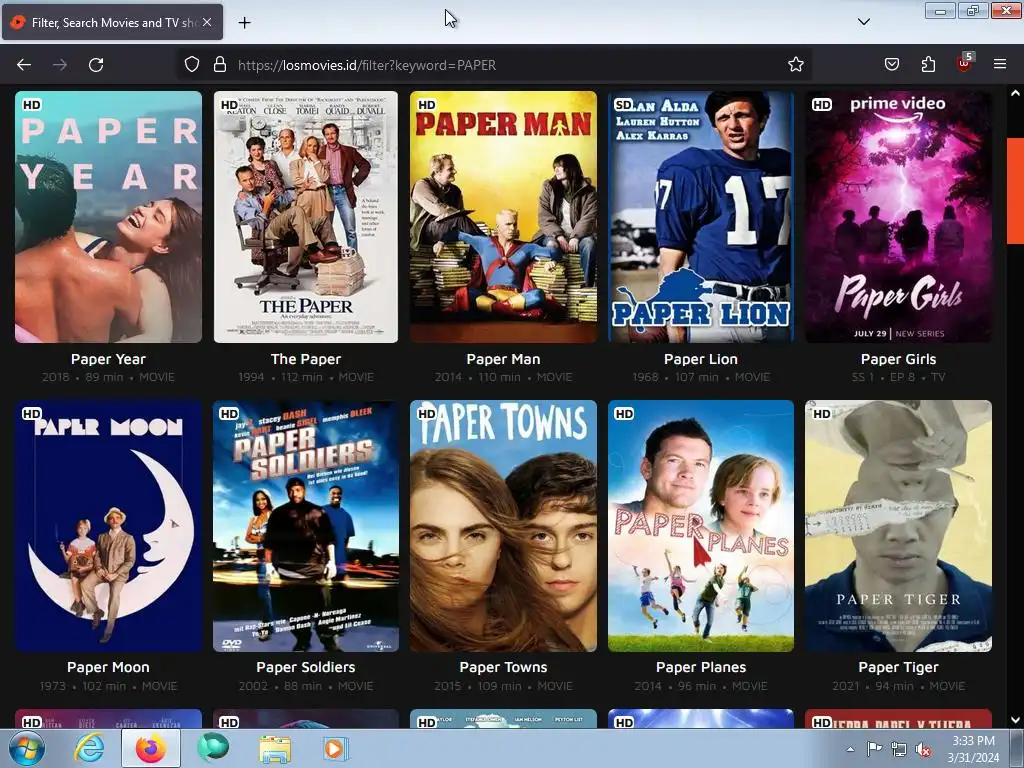Screen dimensions: 1024x768
Task: Open the Paper Tiger poster
Action: (x=899, y=526)
